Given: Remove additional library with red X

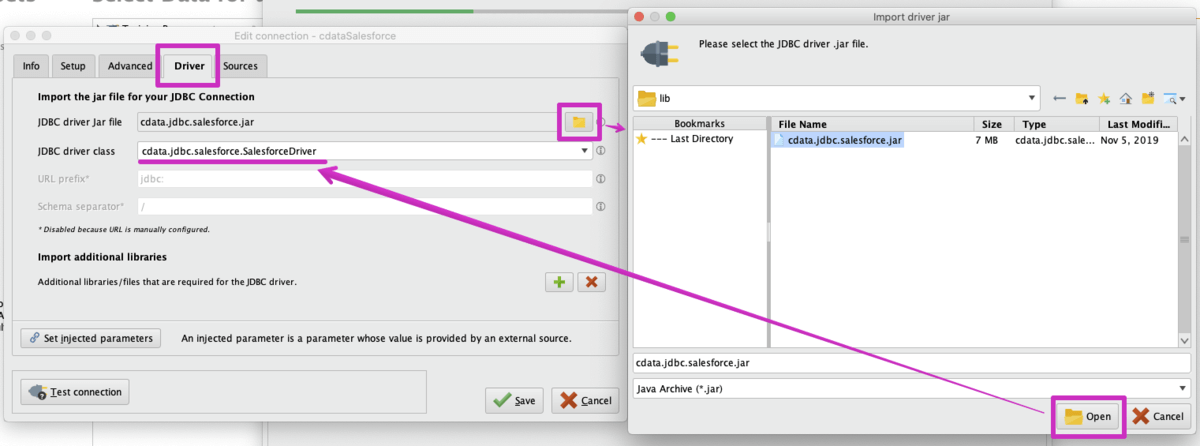Looking at the screenshot, I should coord(591,282).
